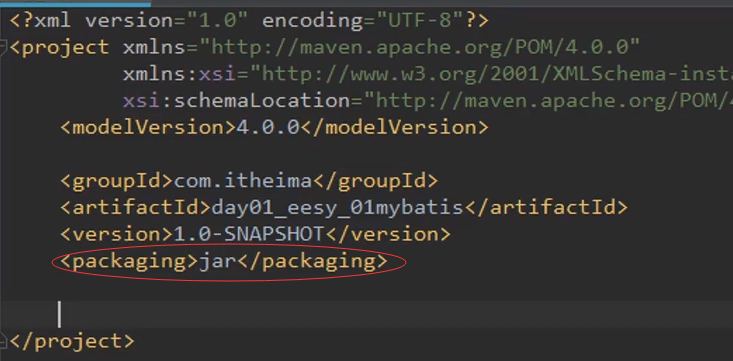This screenshot has height=361, width=733.
Task: Click the xmlns:xsi attribute line
Action: point(428,74)
